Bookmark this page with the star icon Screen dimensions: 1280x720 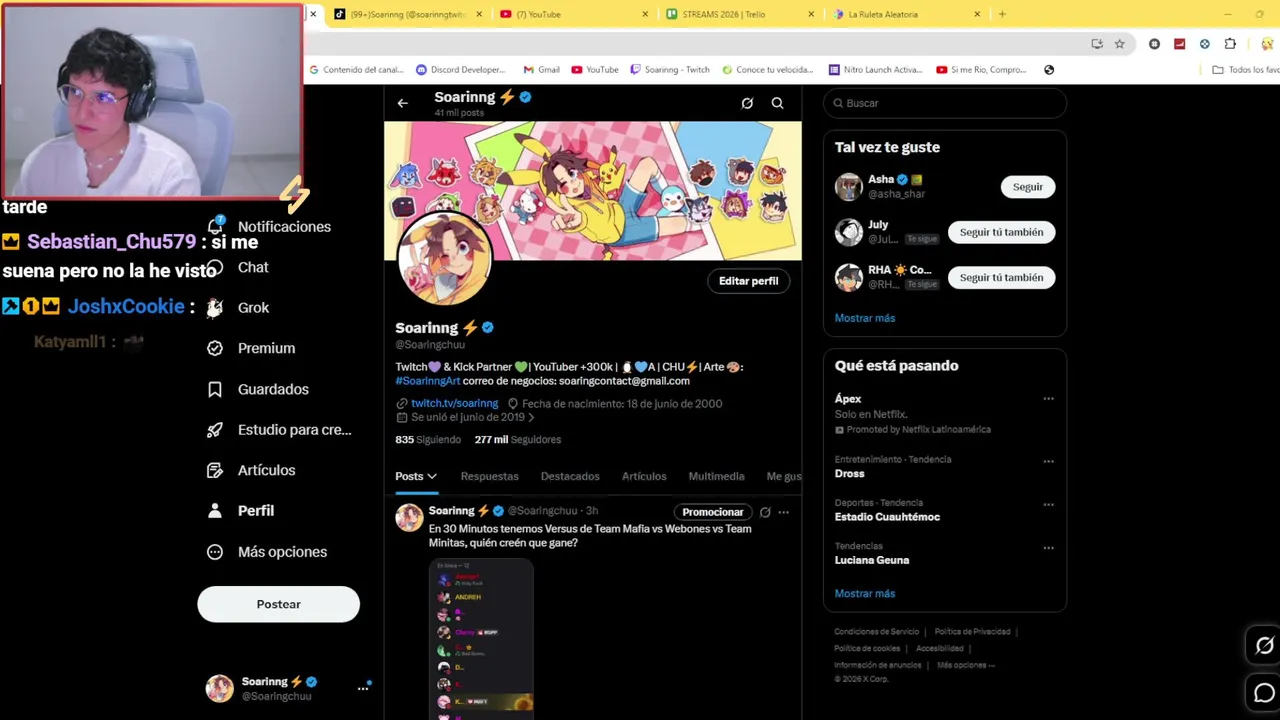[x=1120, y=44]
